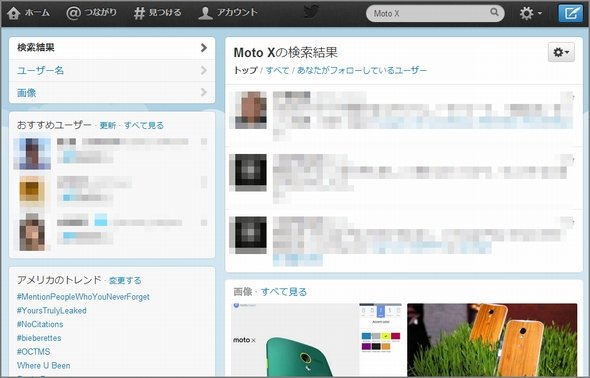This screenshot has height=378, width=590.
Task: Dismiss the second suggested user
Action: [204, 182]
